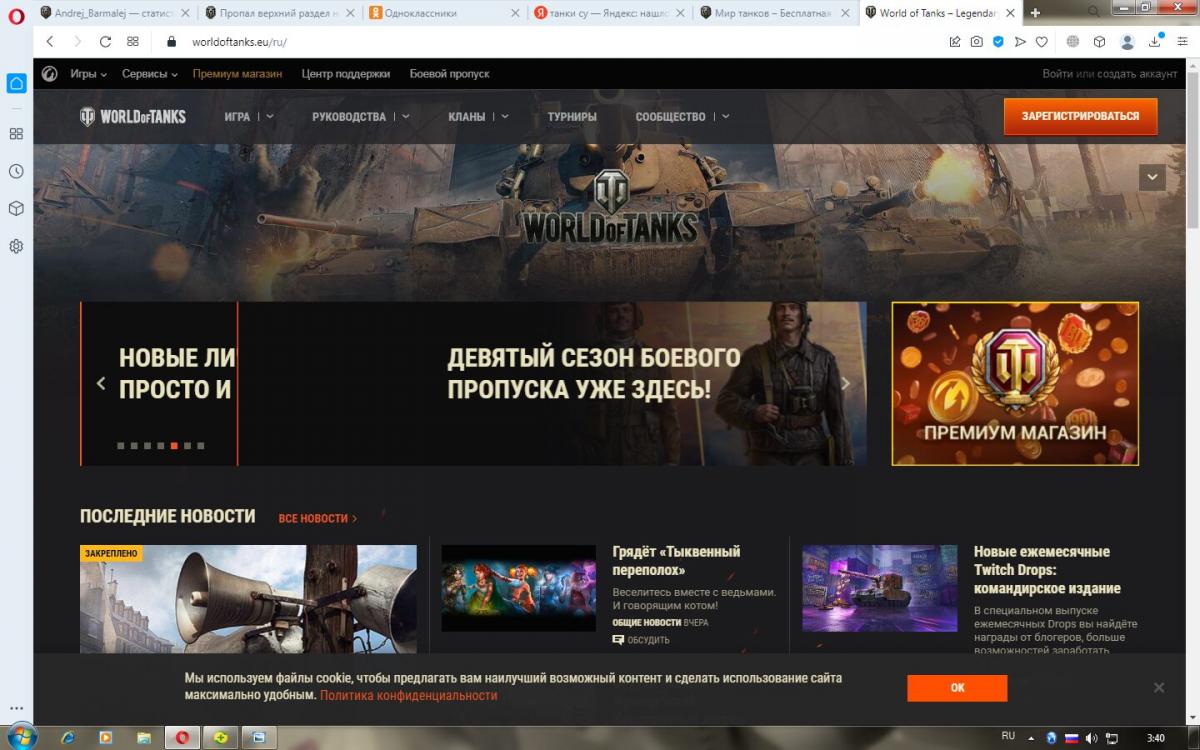Click ЗАРЕГИСТРИРОВАТЬСЯ button
This screenshot has width=1200, height=750.
(x=1080, y=116)
